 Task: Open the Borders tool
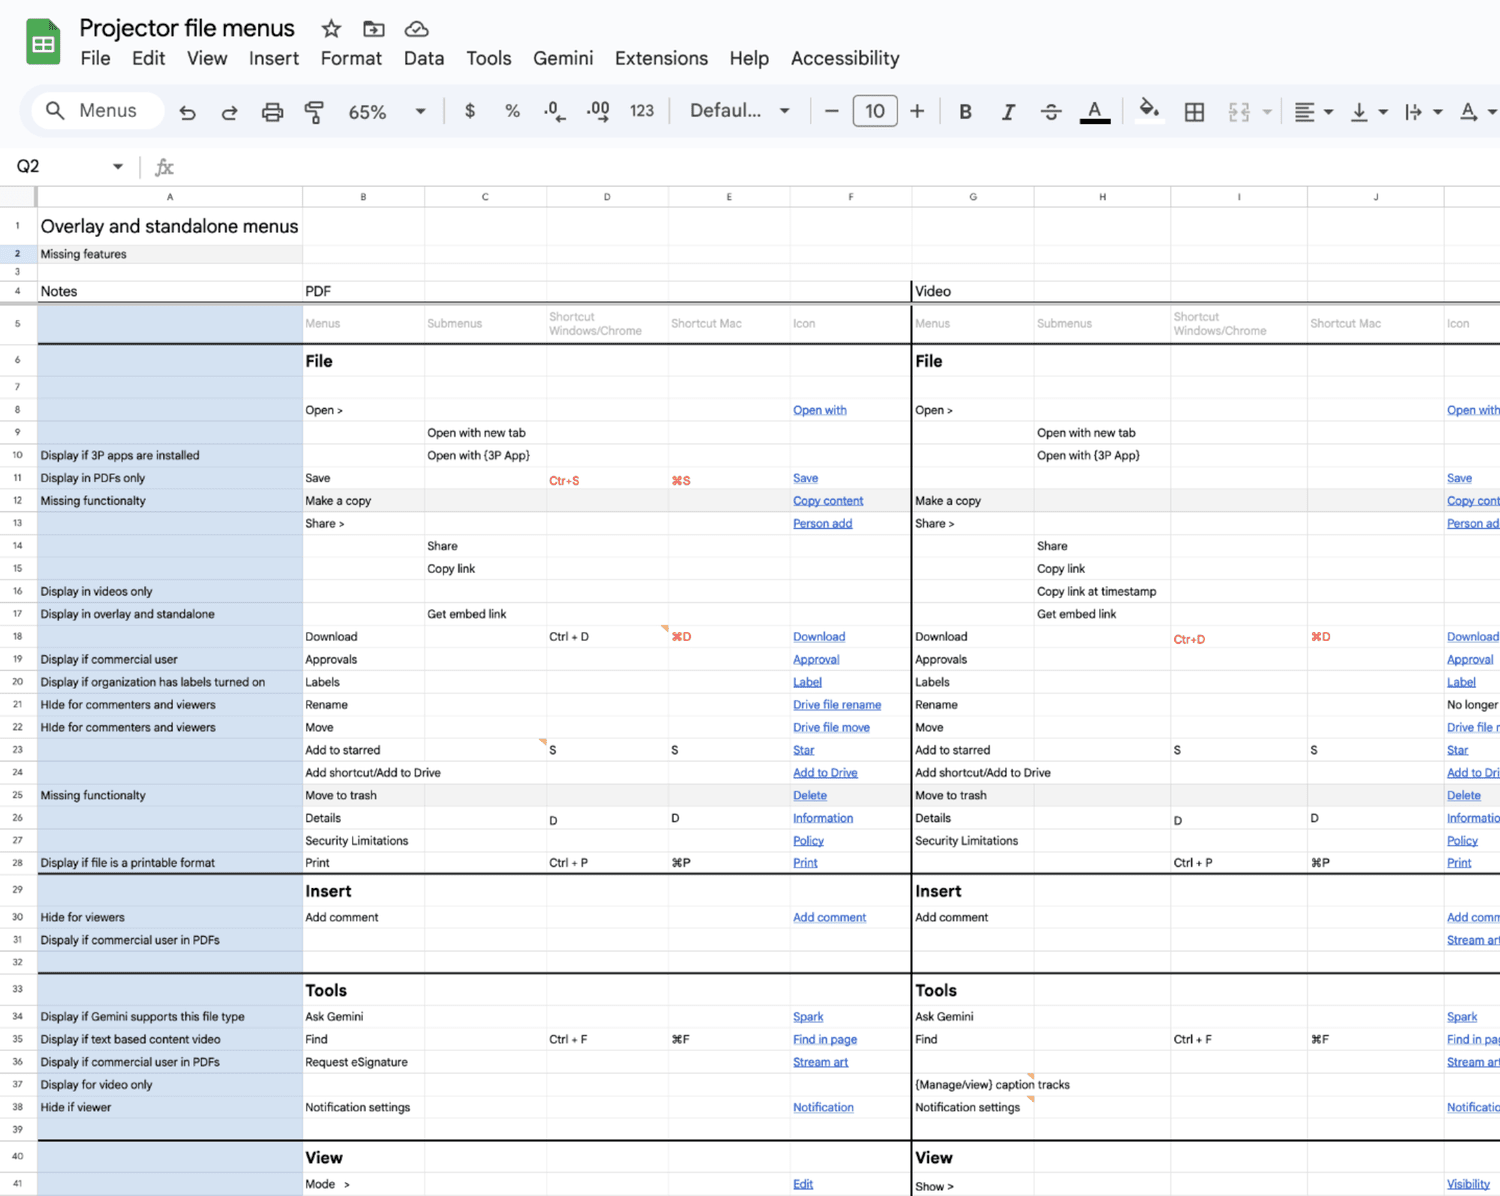point(1194,111)
